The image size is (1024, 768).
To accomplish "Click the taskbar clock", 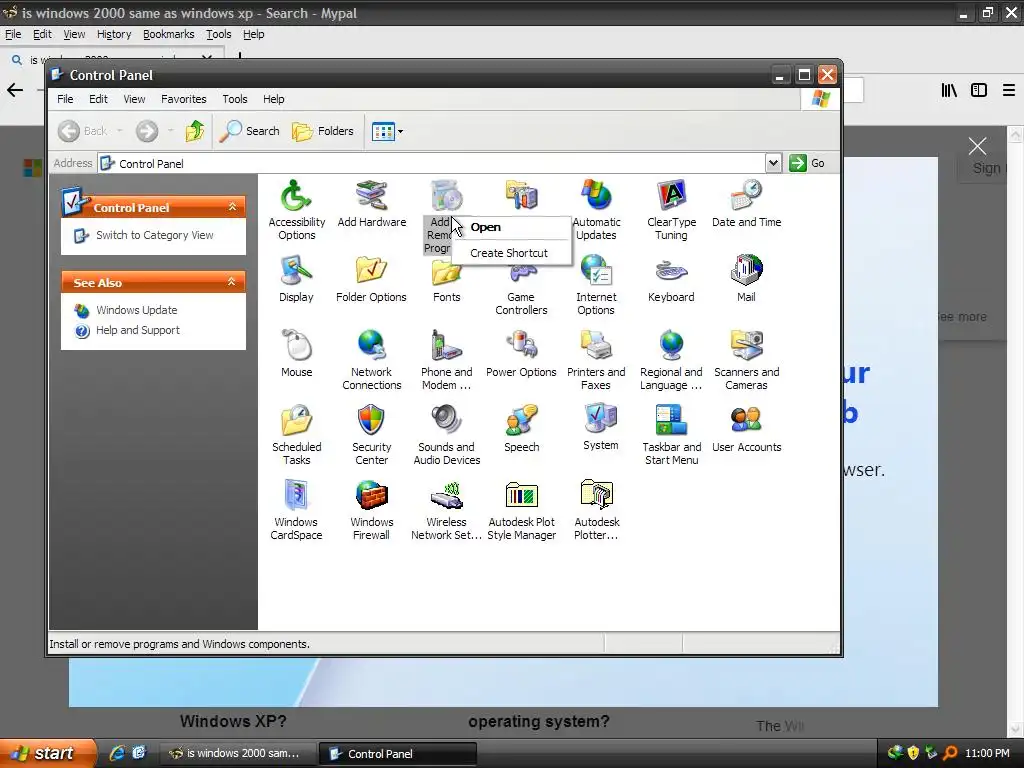I will point(987,754).
